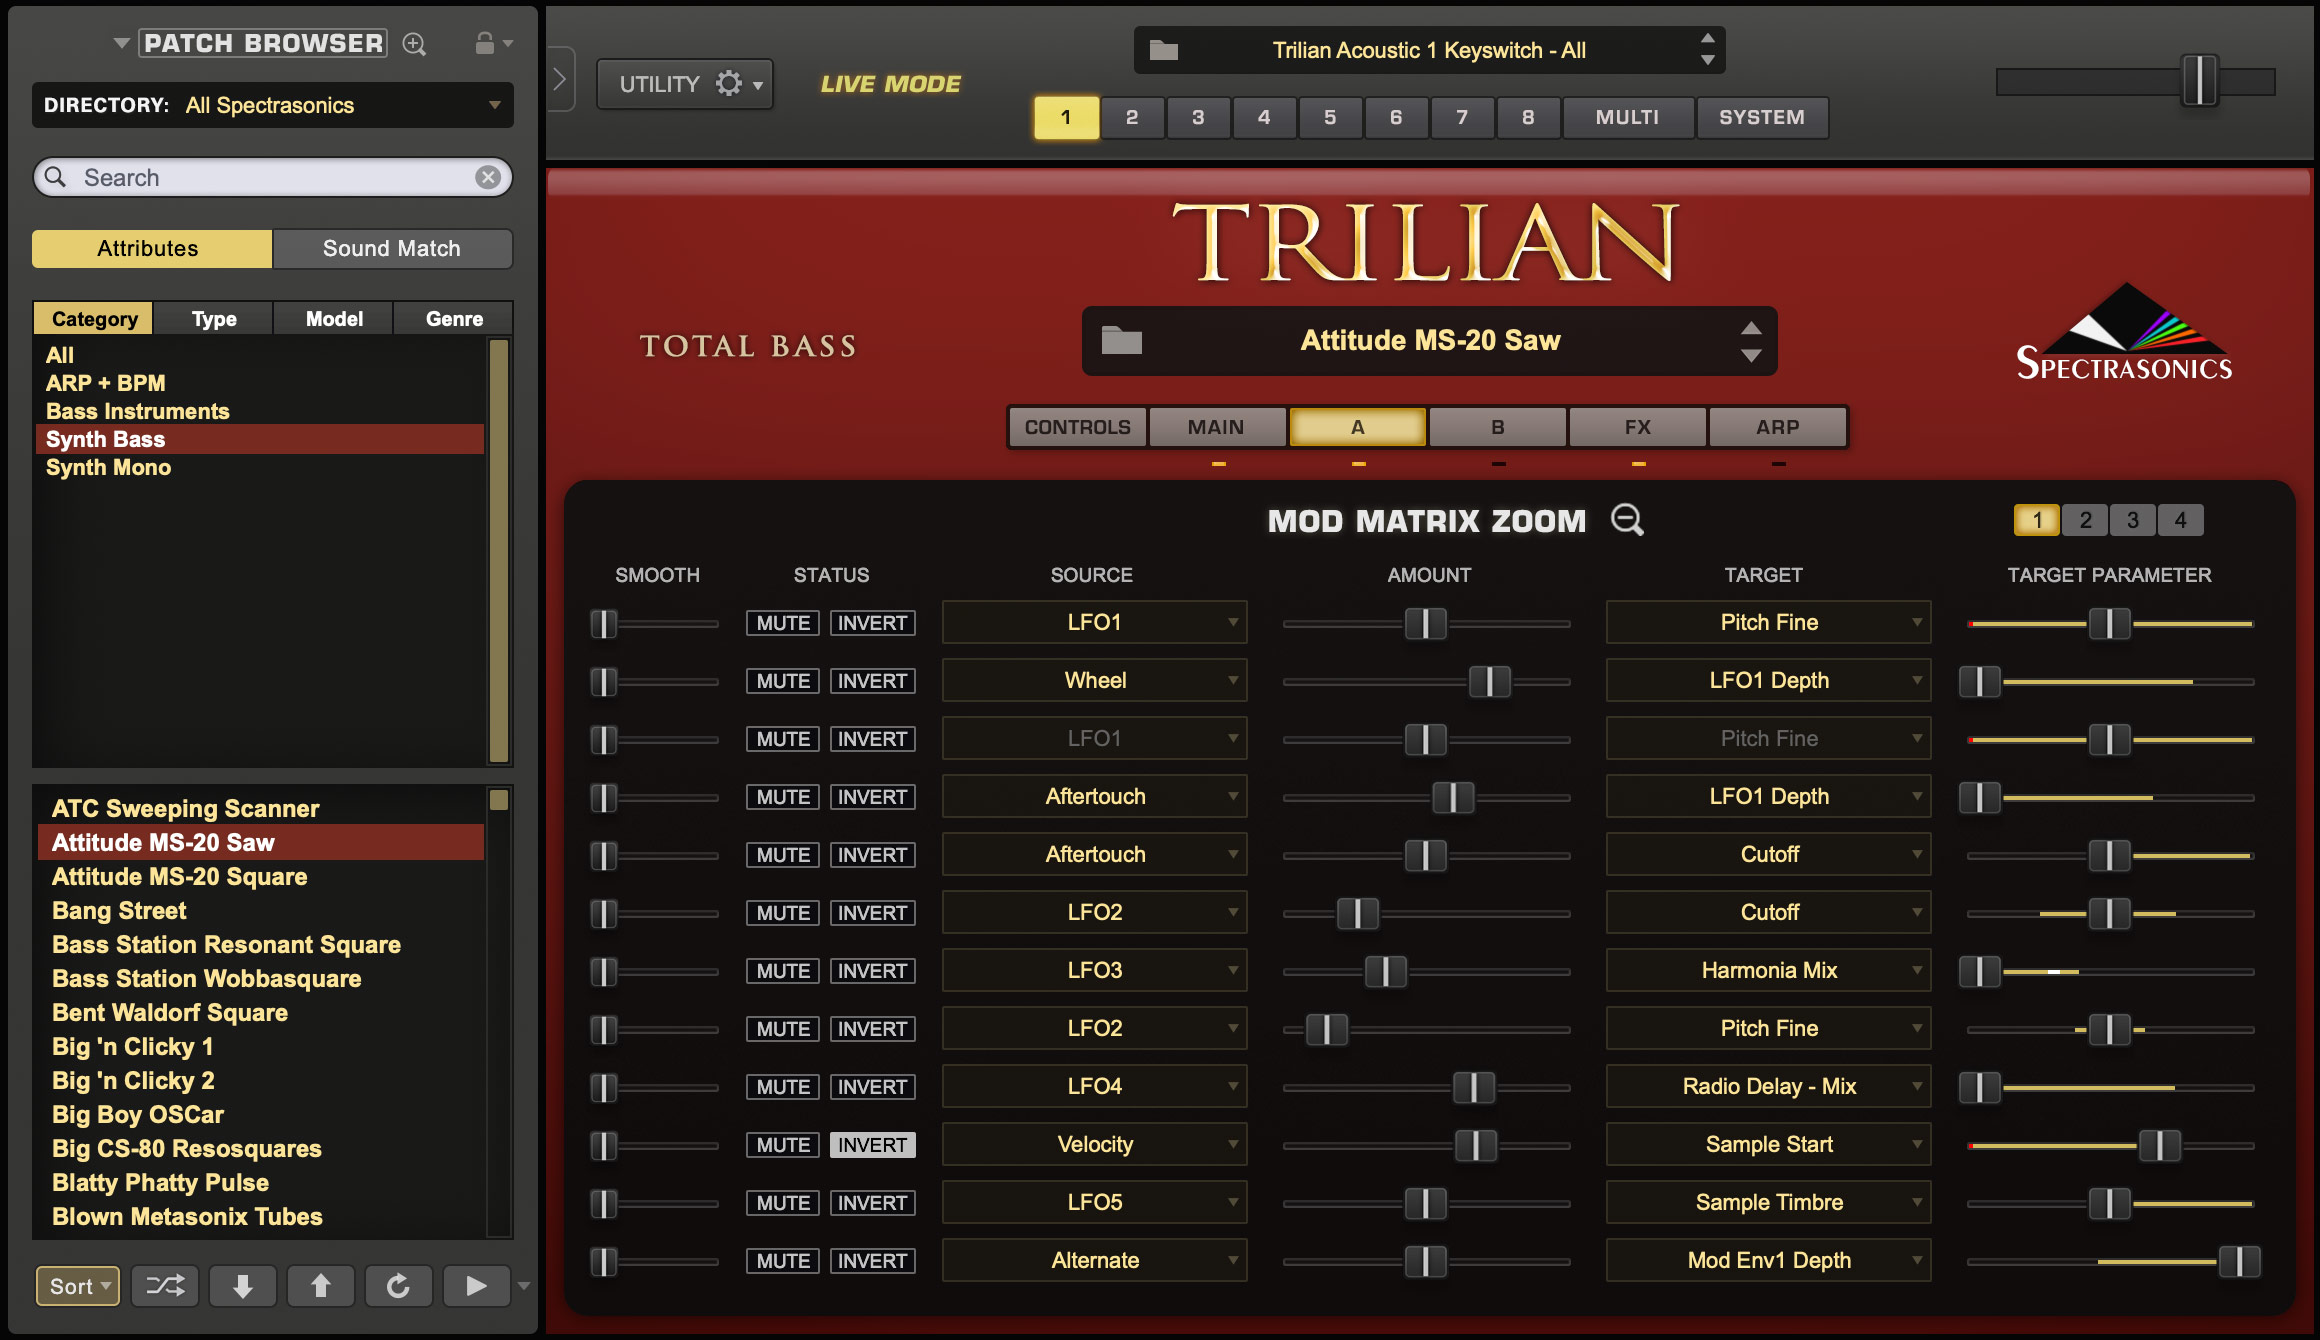Switch to the FX tab
This screenshot has width=2320, height=1340.
point(1637,427)
